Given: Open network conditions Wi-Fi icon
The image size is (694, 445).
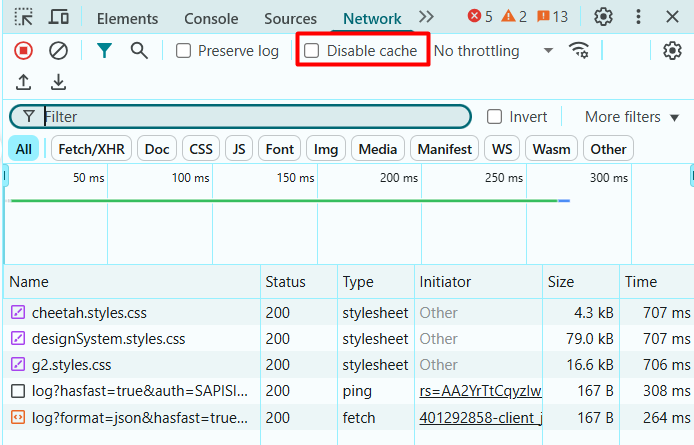Looking at the screenshot, I should click(x=578, y=50).
